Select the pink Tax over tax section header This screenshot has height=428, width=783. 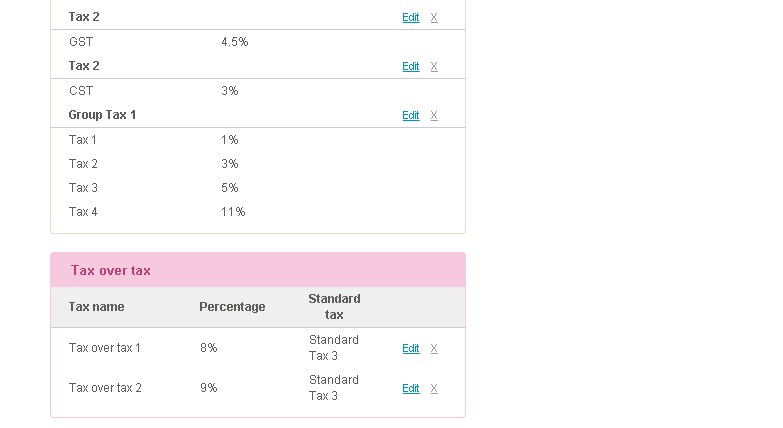(258, 270)
